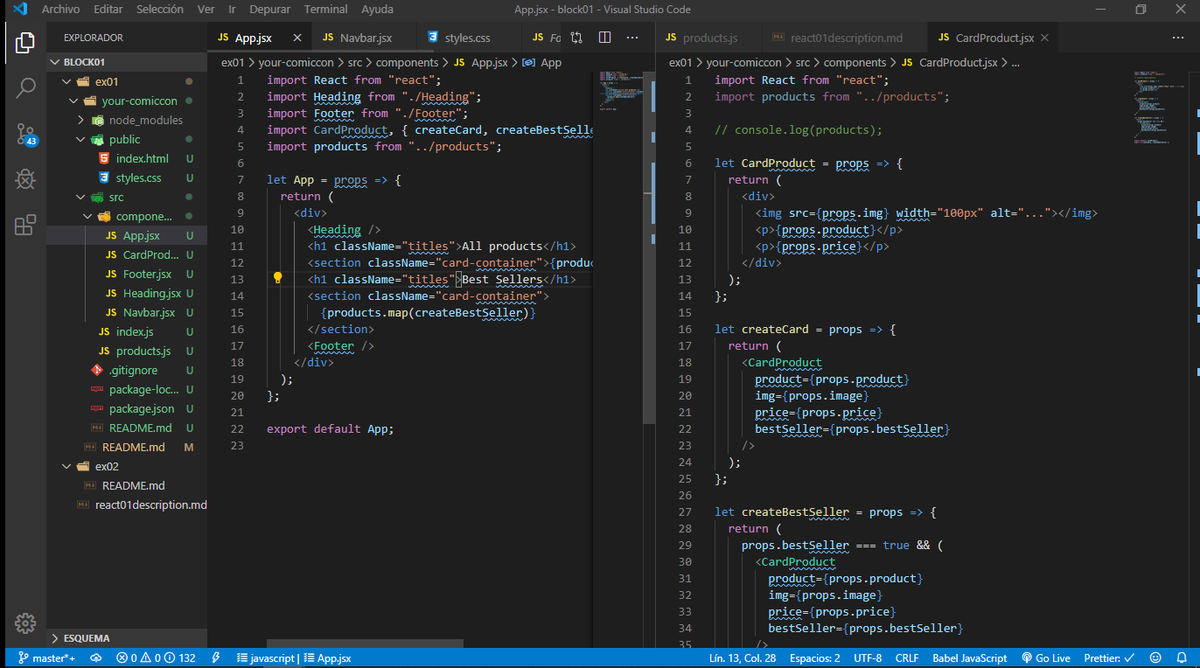The width and height of the screenshot is (1200, 668).
Task: Open the Terminal menu
Action: click(326, 9)
